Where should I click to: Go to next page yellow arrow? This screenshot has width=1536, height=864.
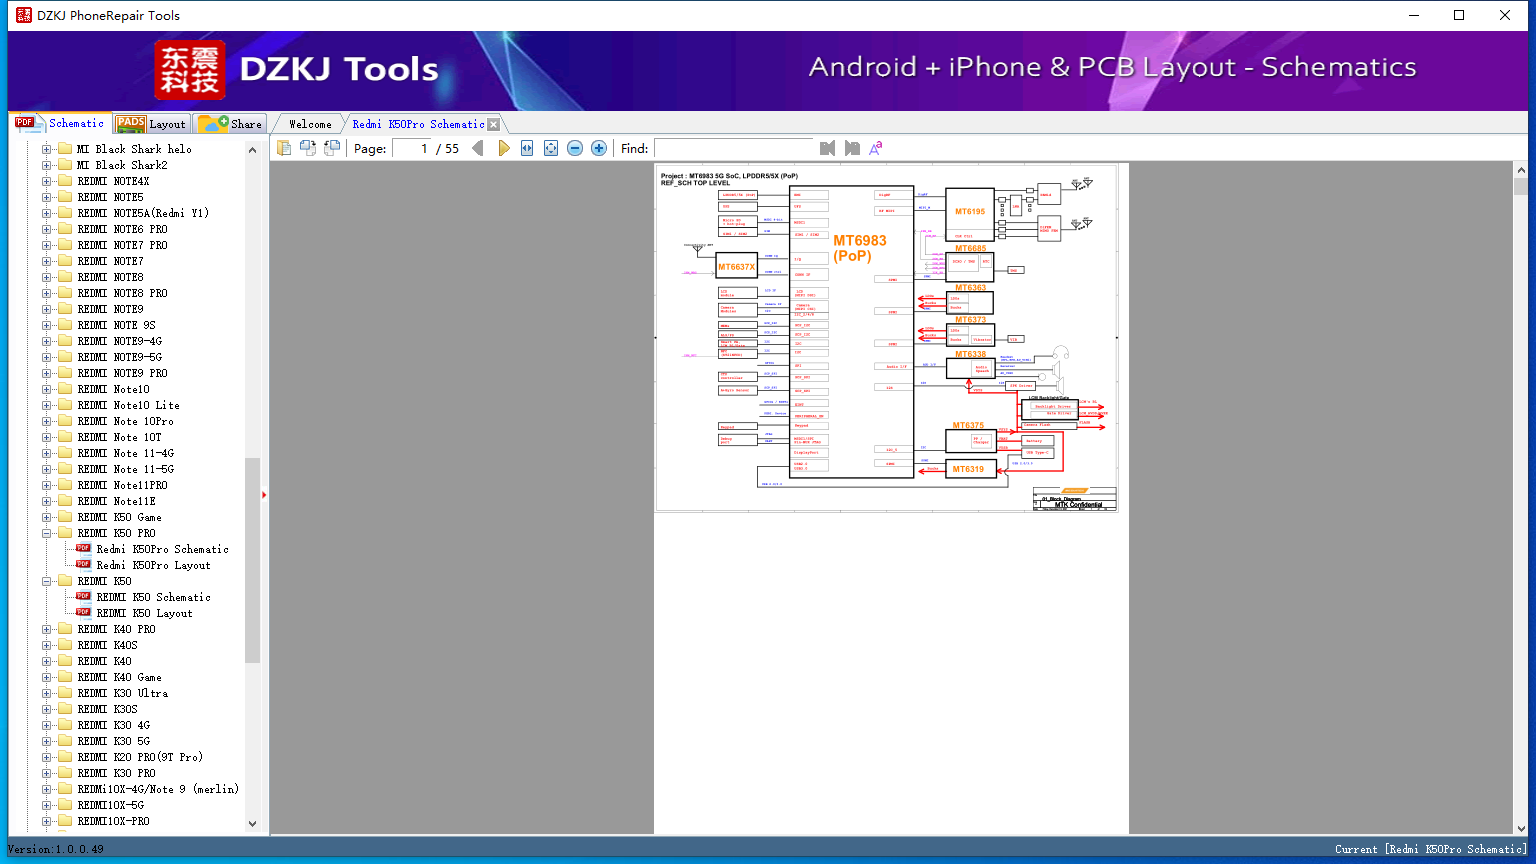[x=503, y=148]
